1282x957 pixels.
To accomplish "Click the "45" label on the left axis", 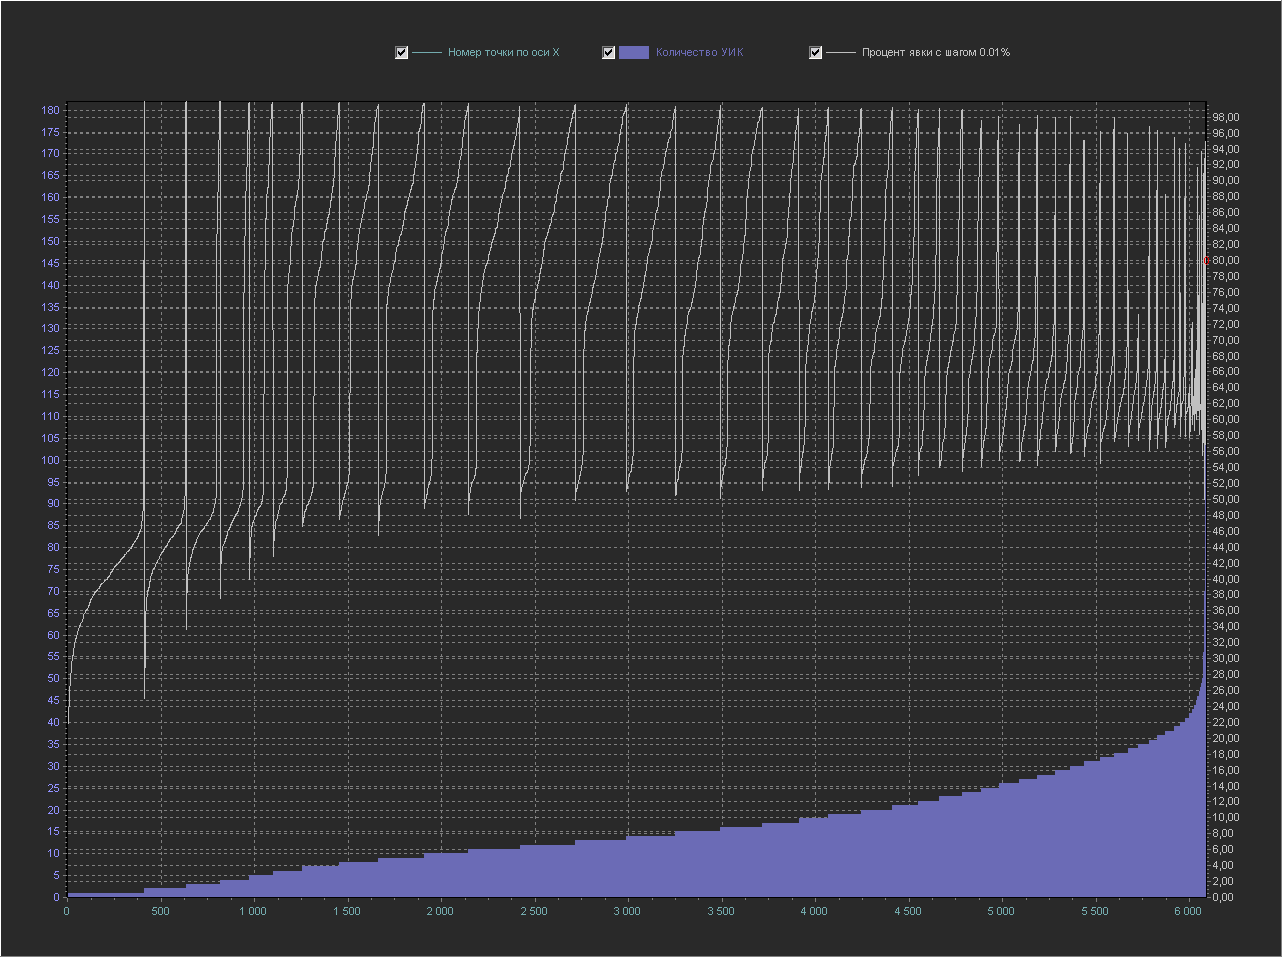I will pos(53,700).
